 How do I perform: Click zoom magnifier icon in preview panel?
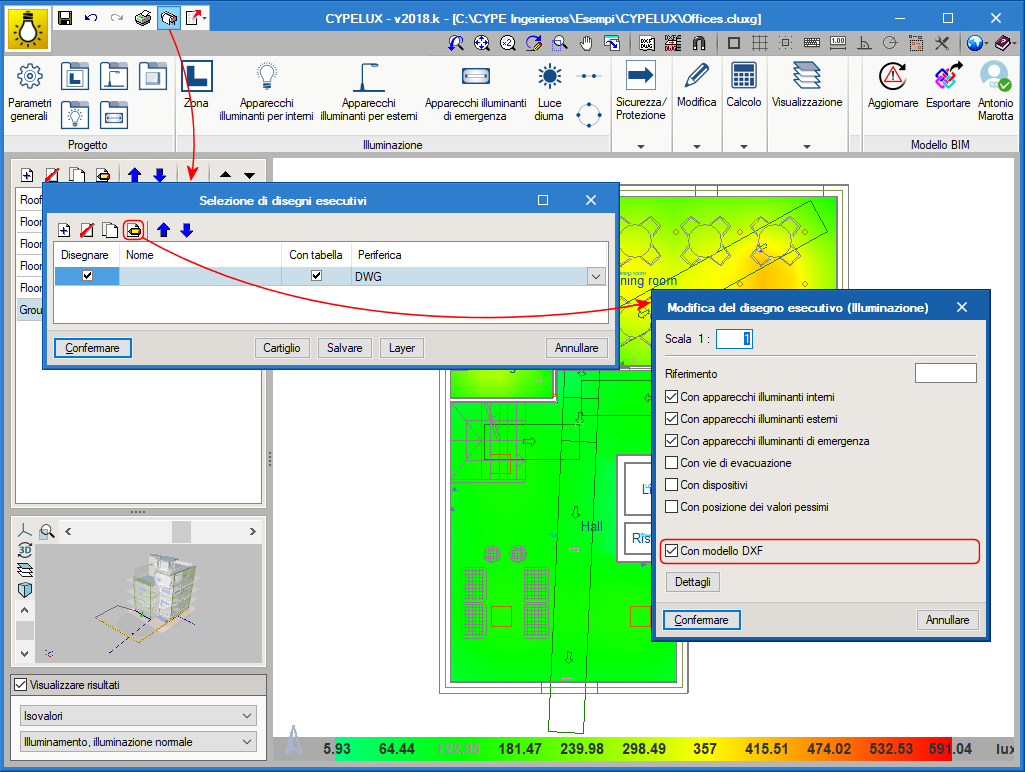pyautogui.click(x=46, y=531)
